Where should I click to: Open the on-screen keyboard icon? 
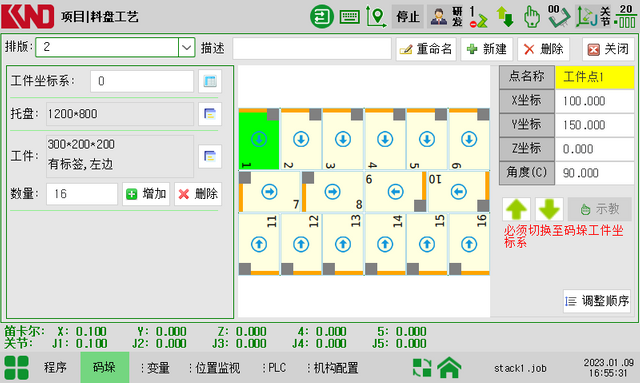click(x=349, y=17)
